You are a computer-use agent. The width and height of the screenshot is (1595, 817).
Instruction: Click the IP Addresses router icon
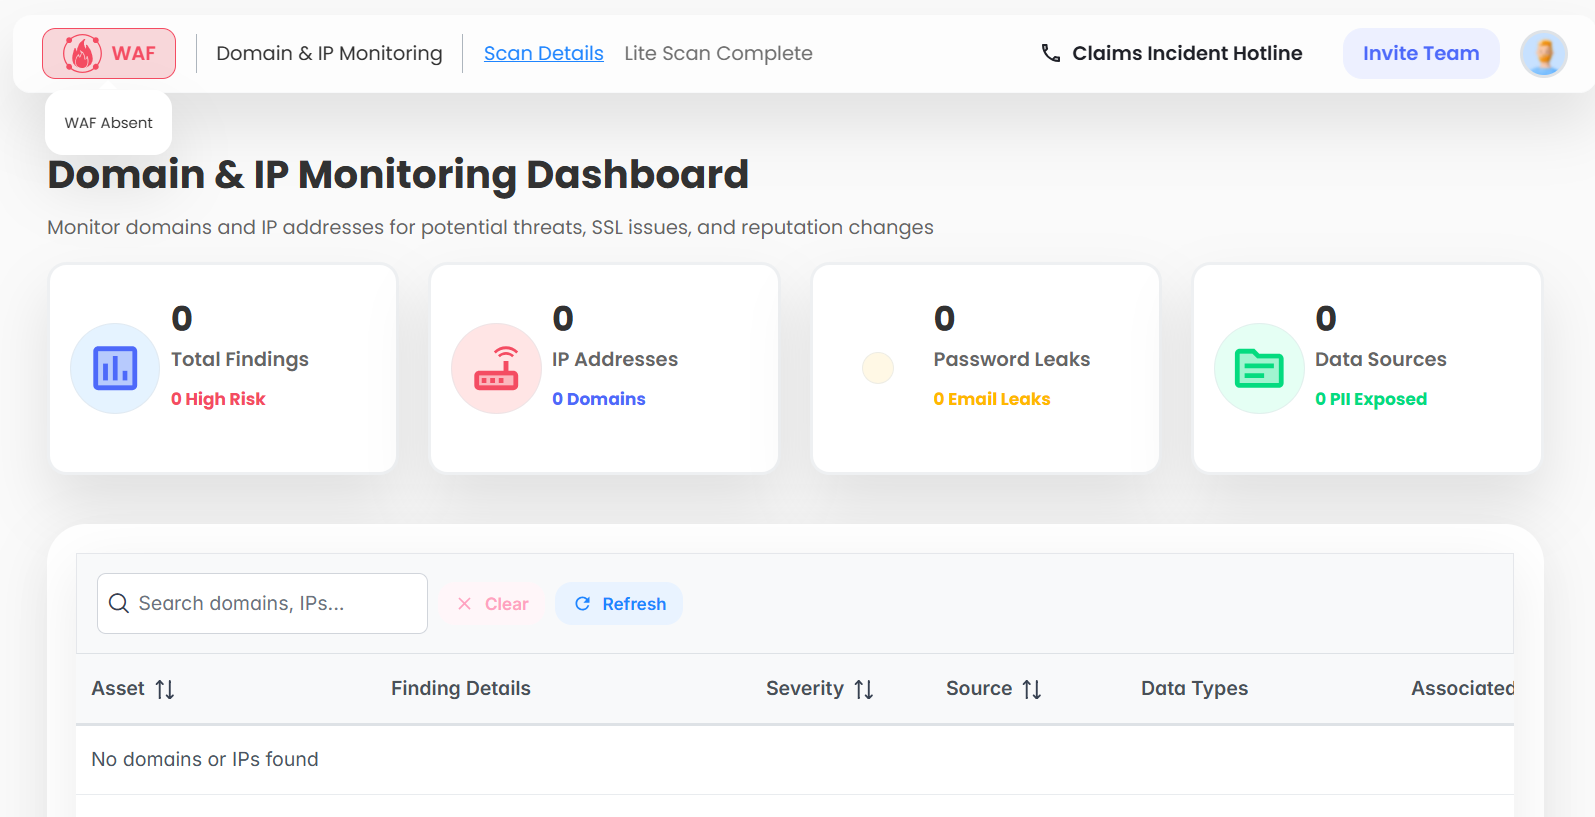(x=496, y=368)
